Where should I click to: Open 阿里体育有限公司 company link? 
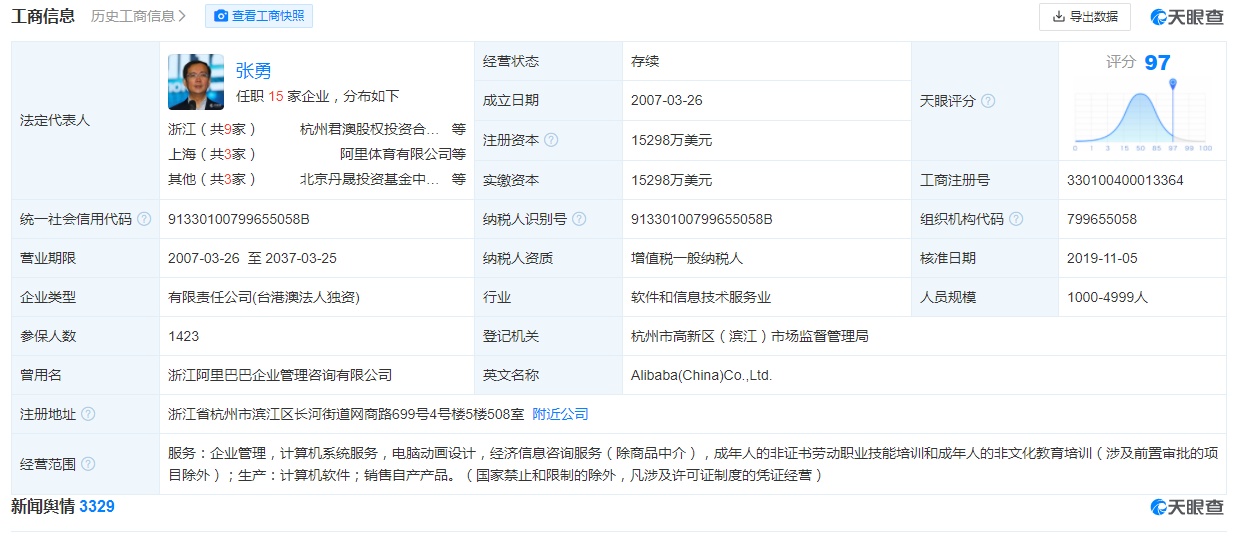point(395,154)
